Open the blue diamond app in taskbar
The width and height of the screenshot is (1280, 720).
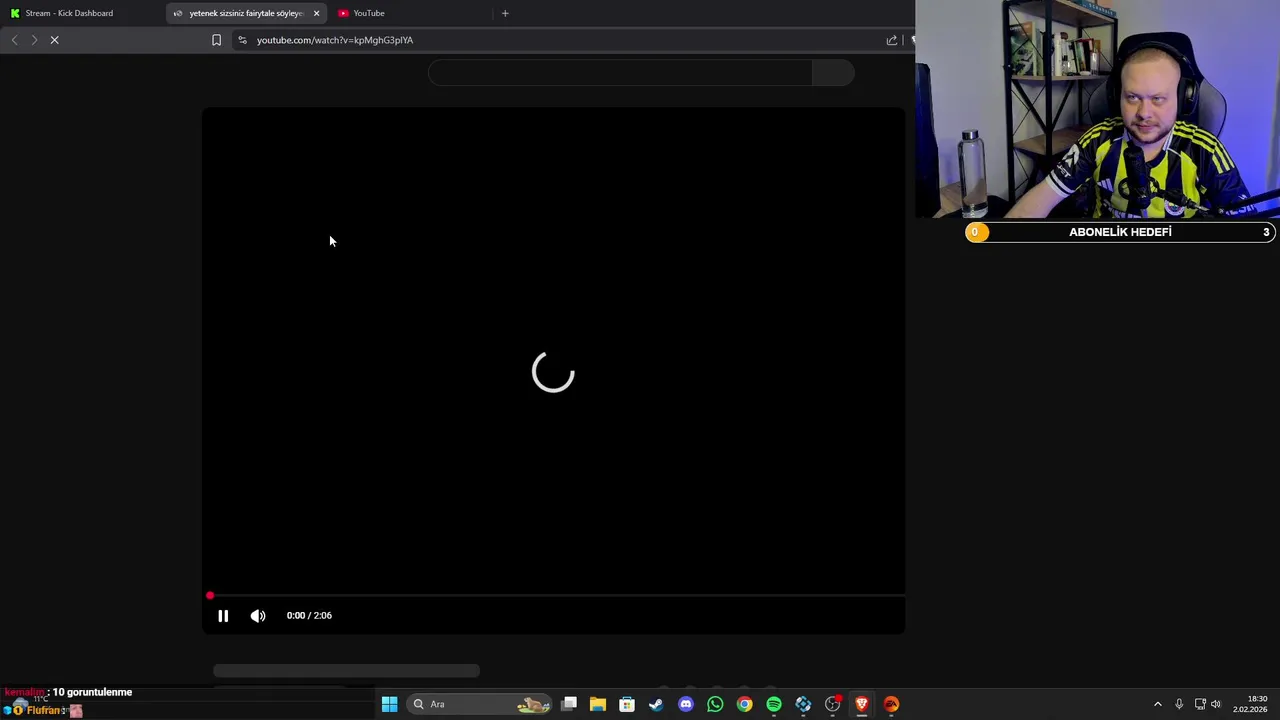[803, 704]
